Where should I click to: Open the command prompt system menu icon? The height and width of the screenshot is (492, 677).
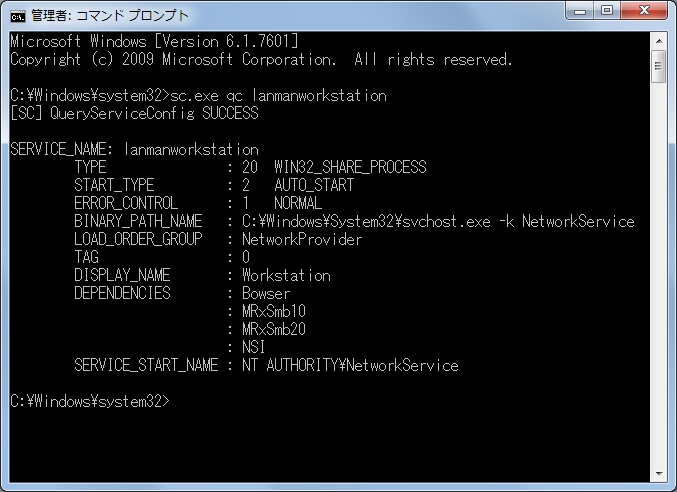click(18, 16)
